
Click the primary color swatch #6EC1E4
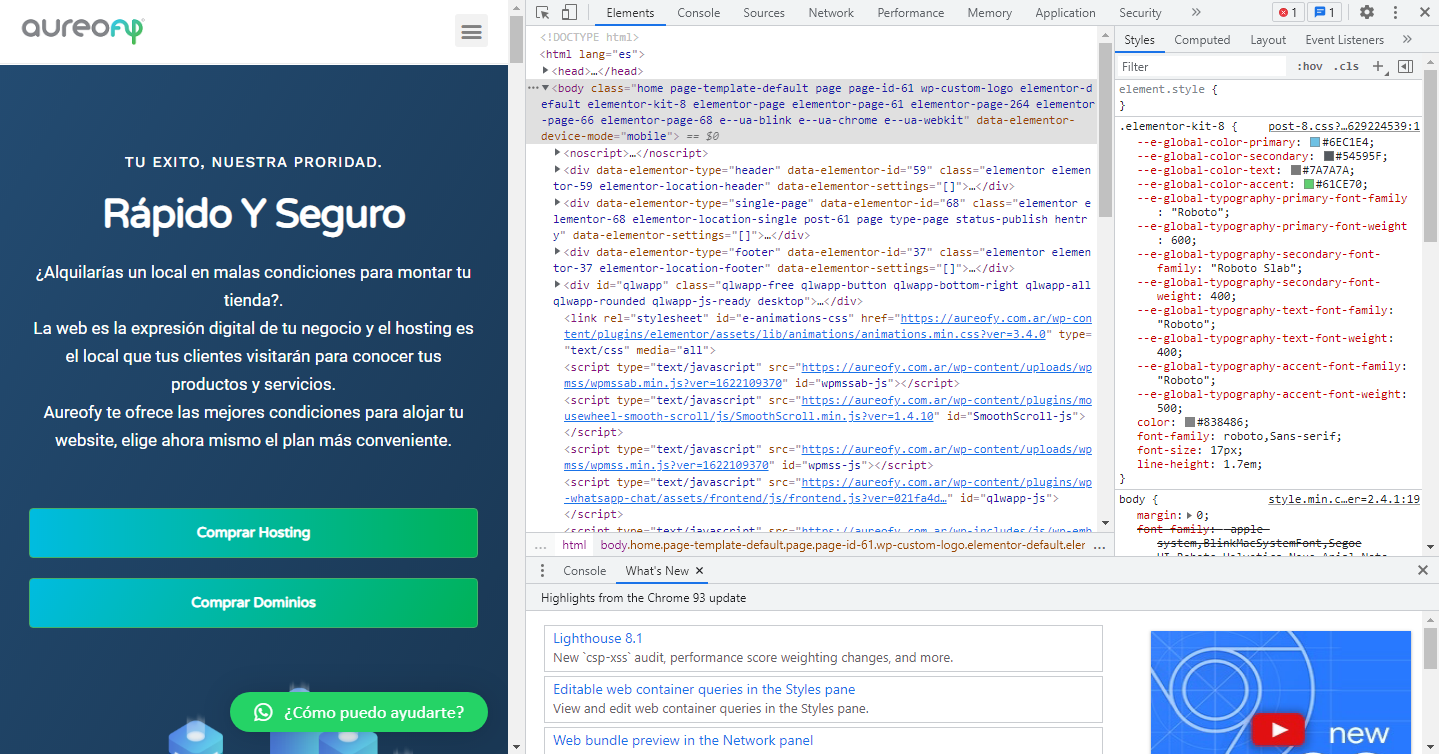tap(1315, 142)
